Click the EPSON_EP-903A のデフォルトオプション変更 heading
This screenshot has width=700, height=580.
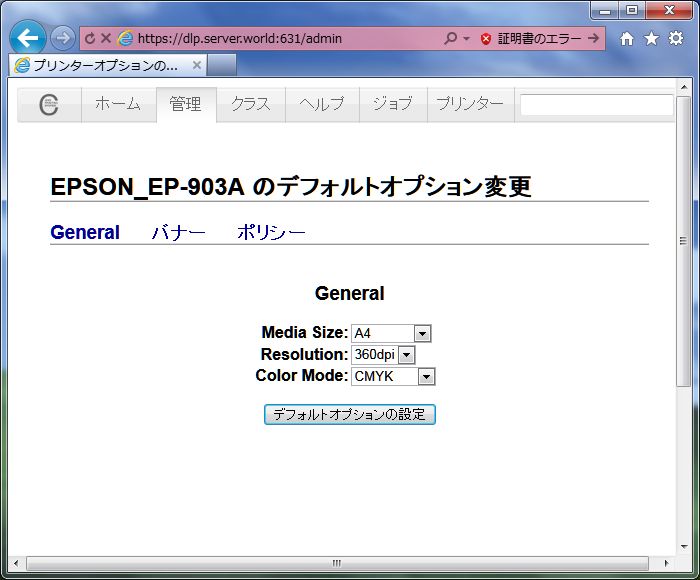pos(291,187)
